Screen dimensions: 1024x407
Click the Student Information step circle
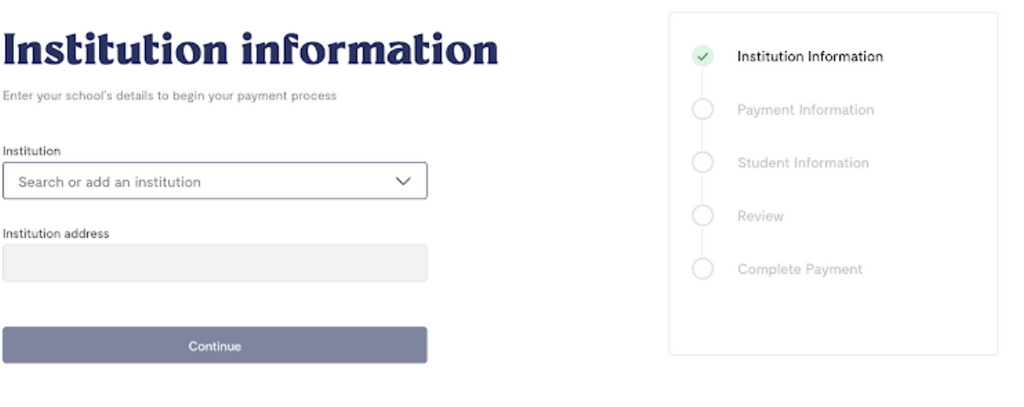pyautogui.click(x=703, y=163)
